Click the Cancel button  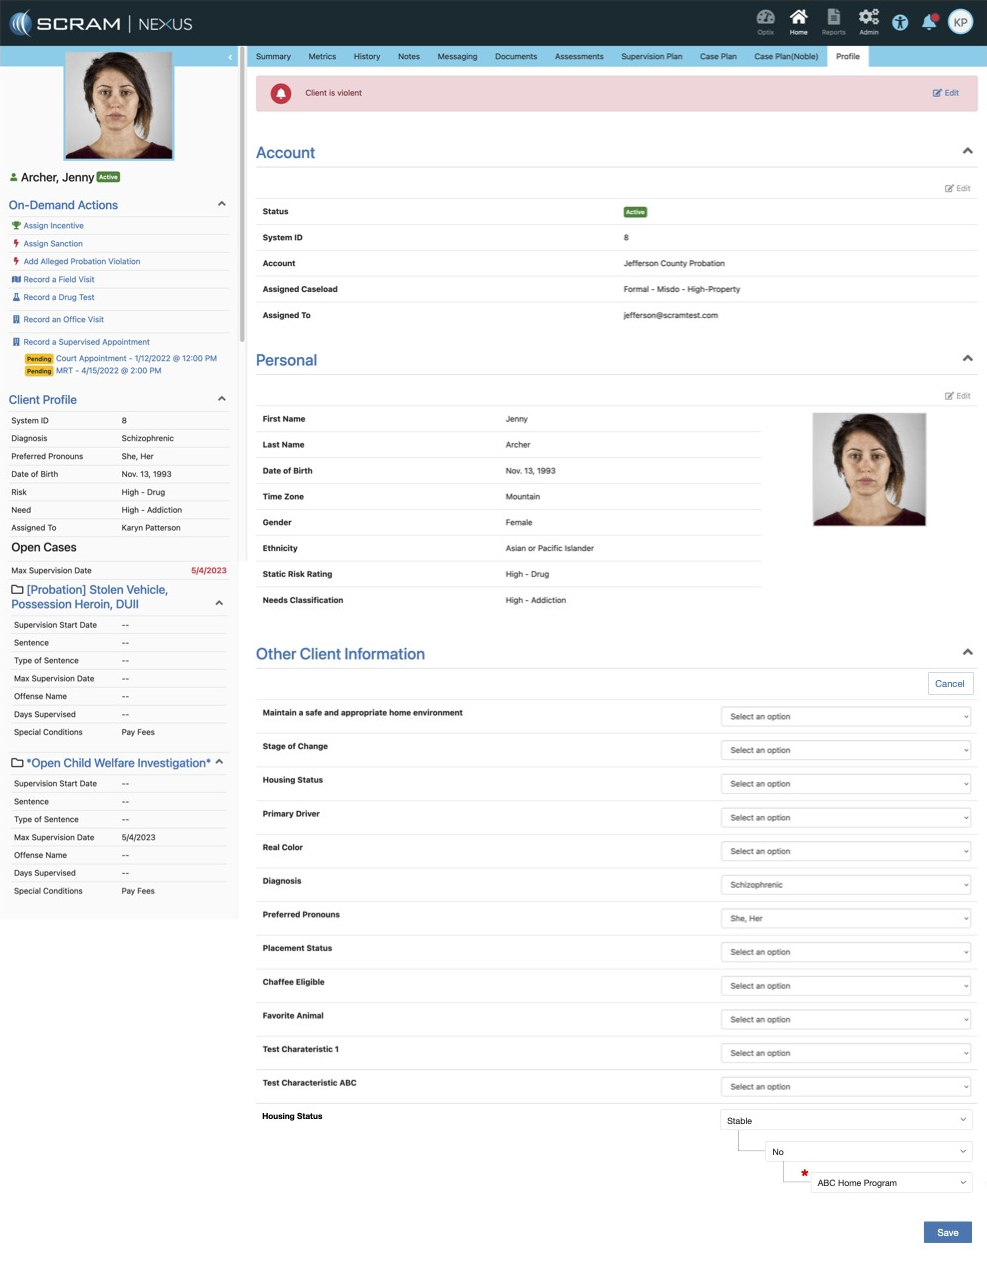pos(949,684)
